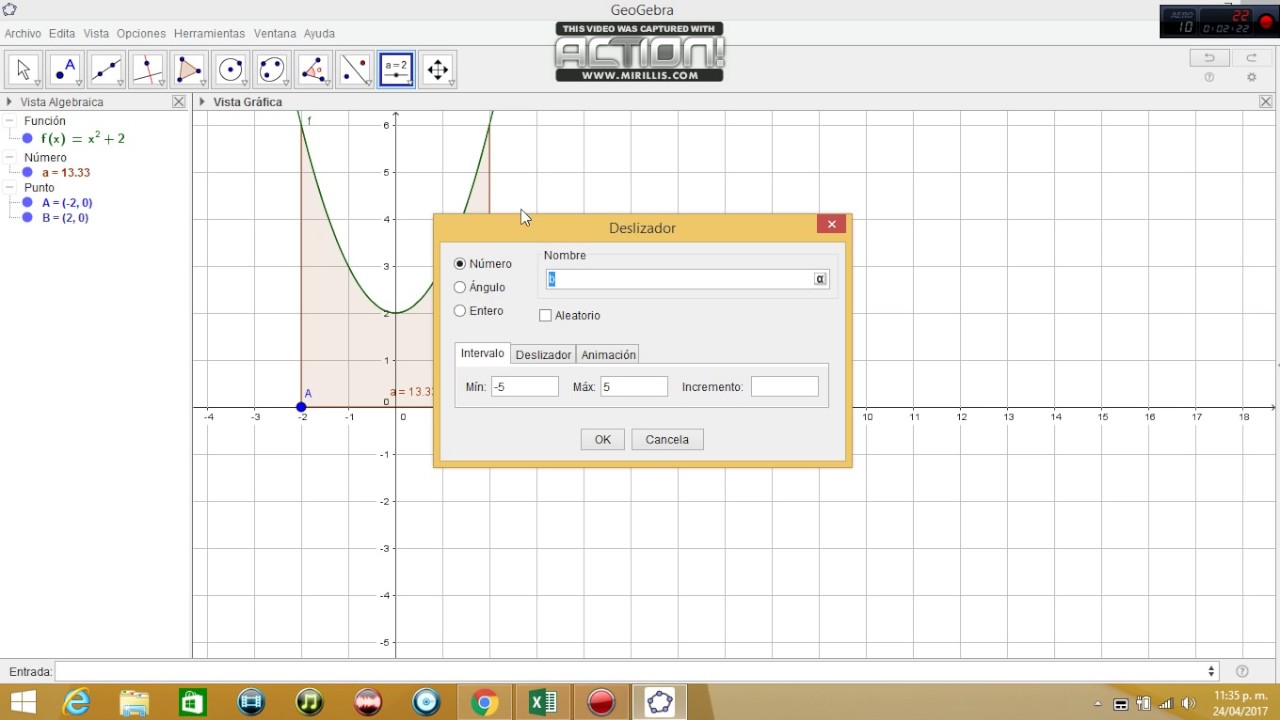Click the Mín value field
This screenshot has width=1280, height=720.
point(525,387)
